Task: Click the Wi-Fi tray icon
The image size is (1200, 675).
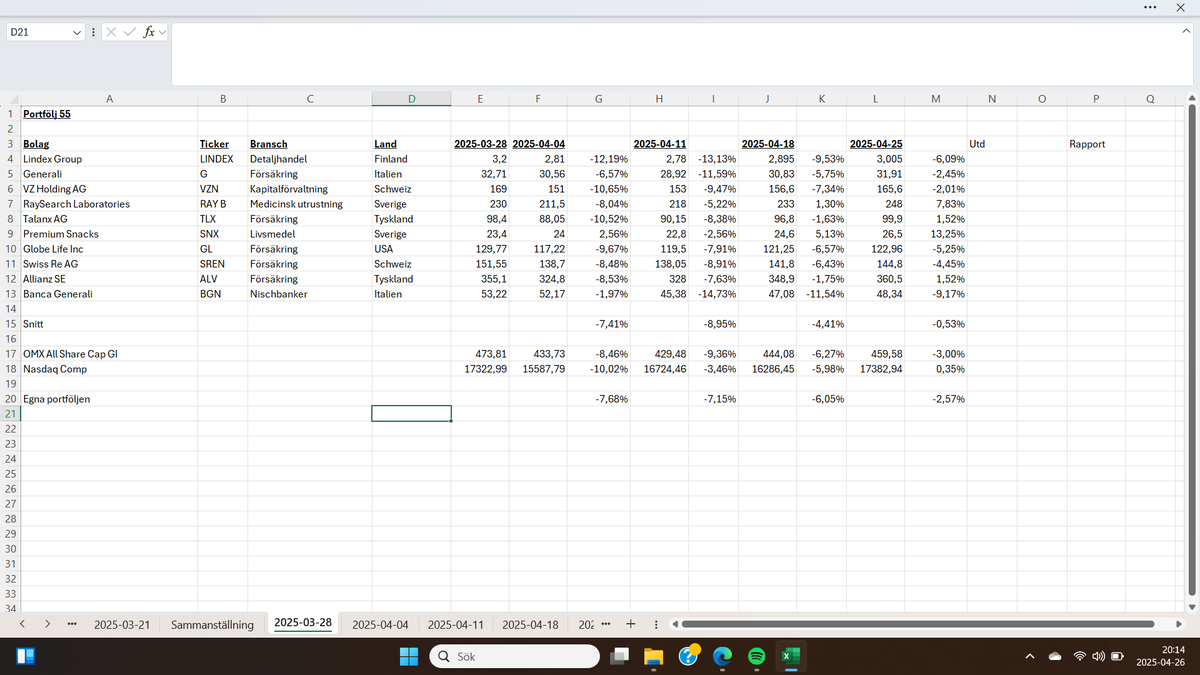Action: pos(1080,657)
